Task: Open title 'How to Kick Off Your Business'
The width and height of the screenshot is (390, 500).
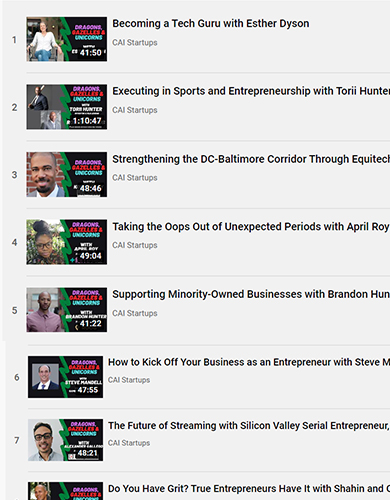Action: pyautogui.click(x=249, y=362)
